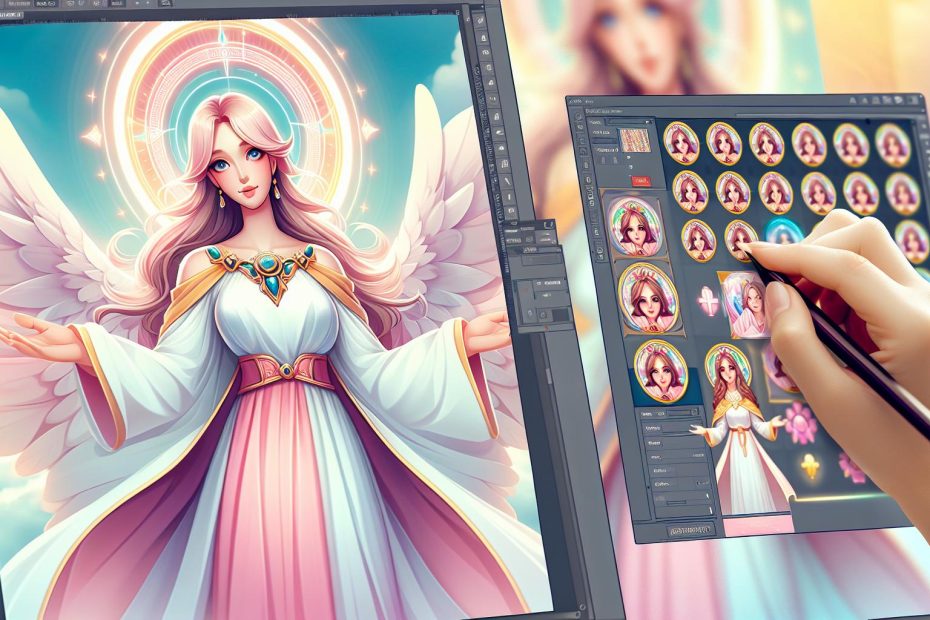Screen dimensions: 930x620
Task: Click the glowing blue avatar badge
Action: (783, 231)
